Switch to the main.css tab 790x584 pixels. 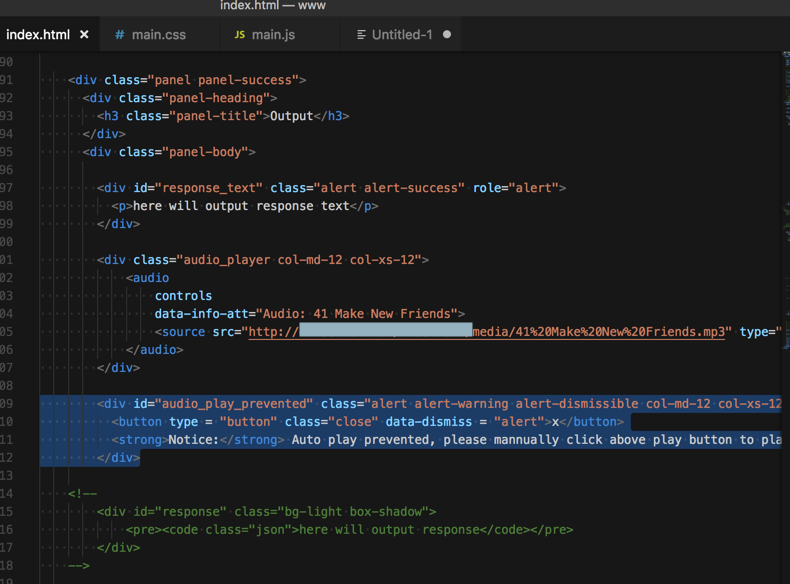coord(158,34)
